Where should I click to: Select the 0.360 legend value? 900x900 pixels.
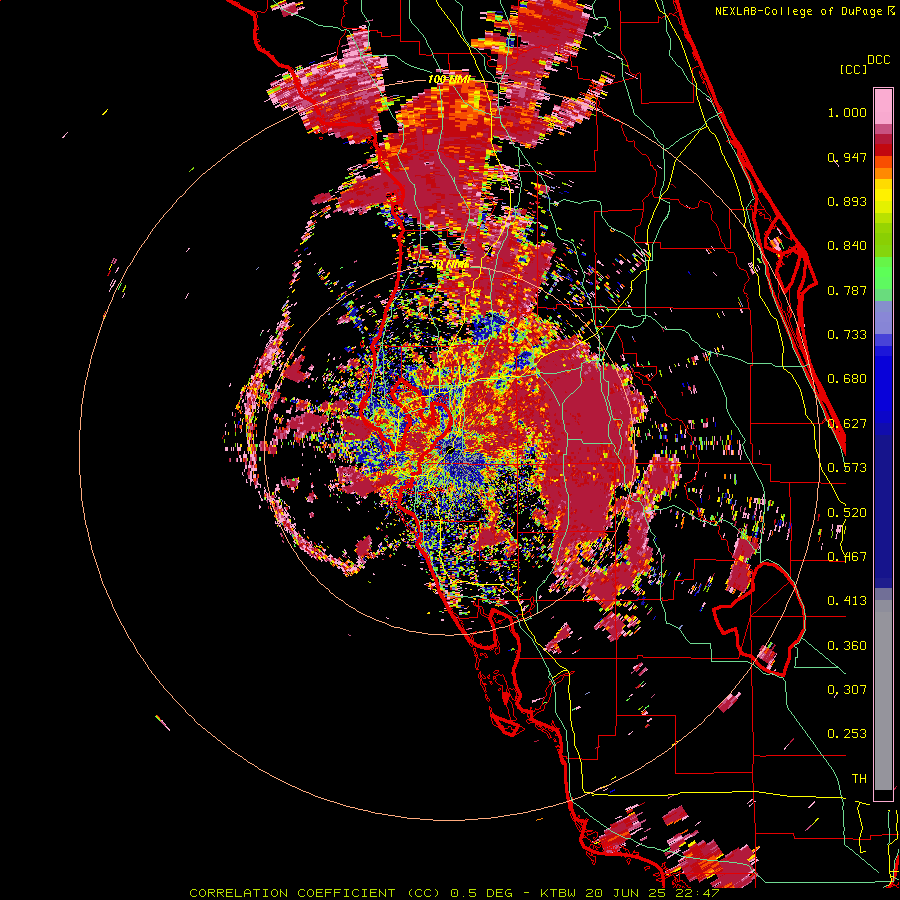point(847,646)
